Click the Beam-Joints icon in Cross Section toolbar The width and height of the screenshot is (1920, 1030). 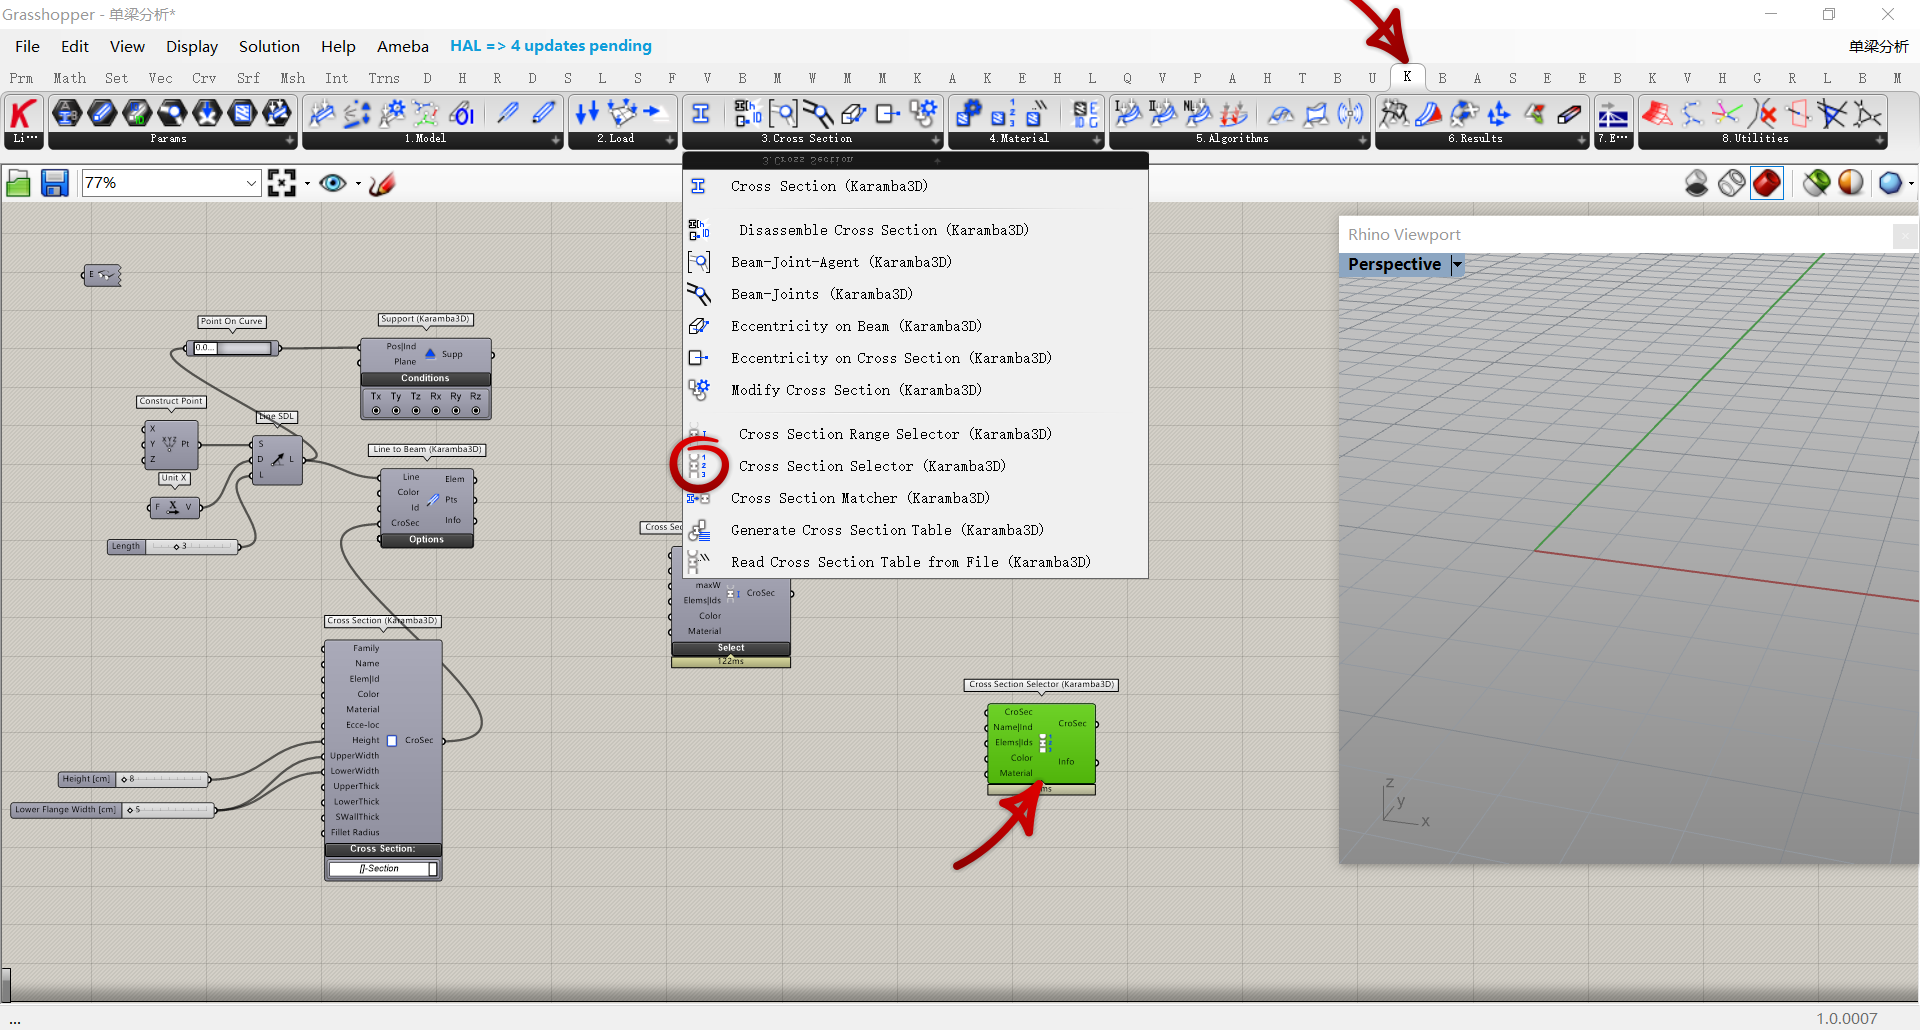click(x=817, y=114)
